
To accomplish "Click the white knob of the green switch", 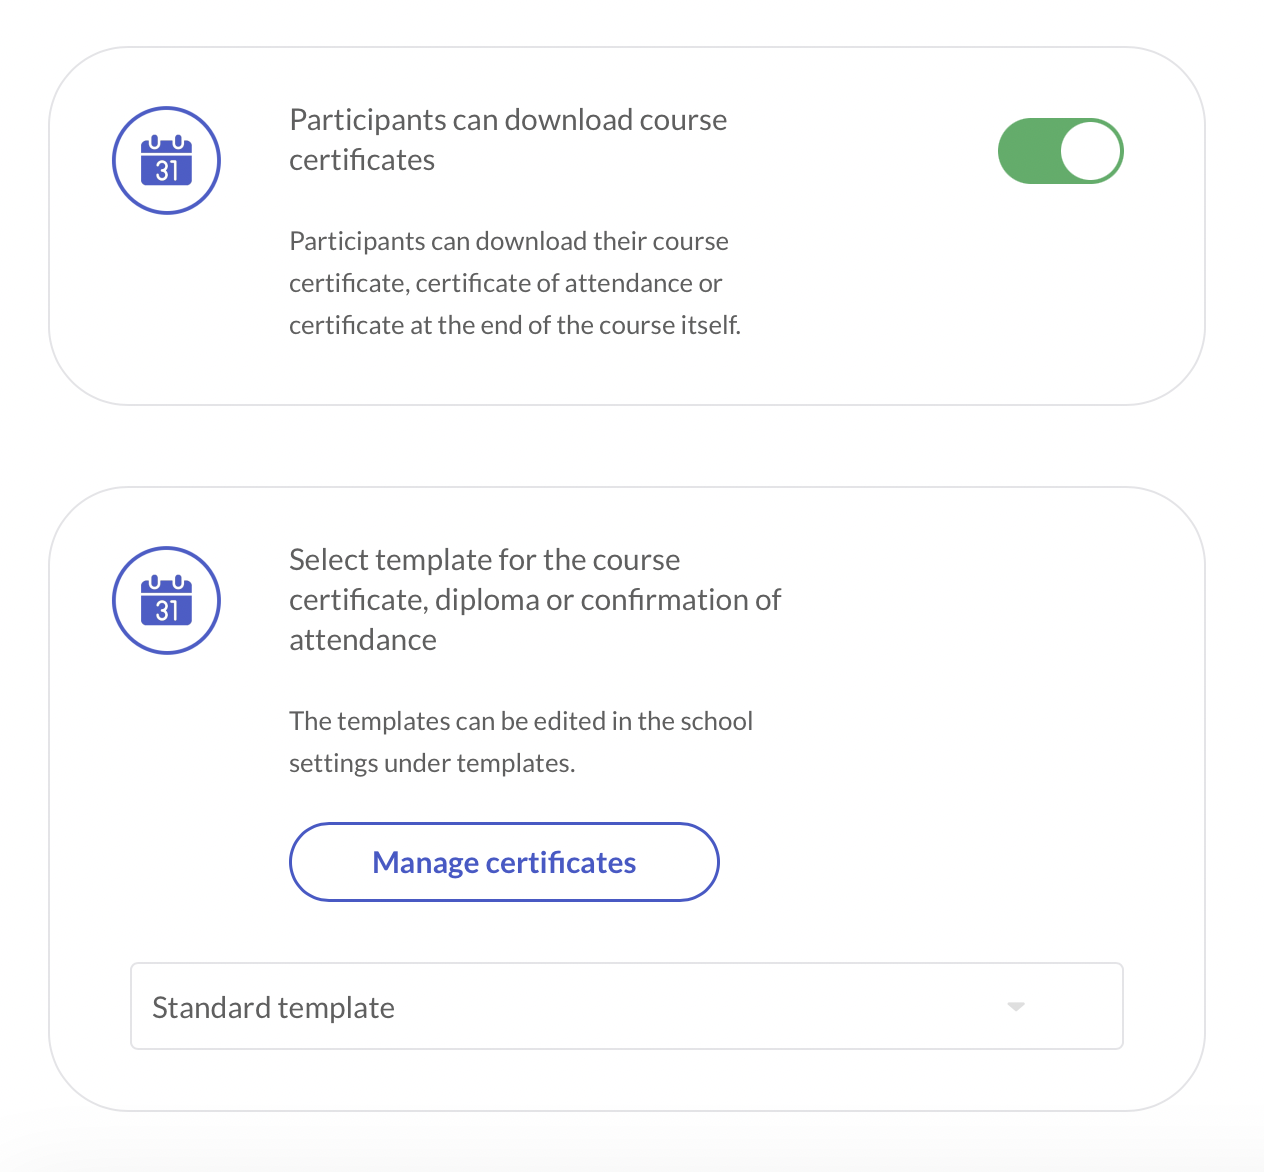I will (x=1089, y=151).
